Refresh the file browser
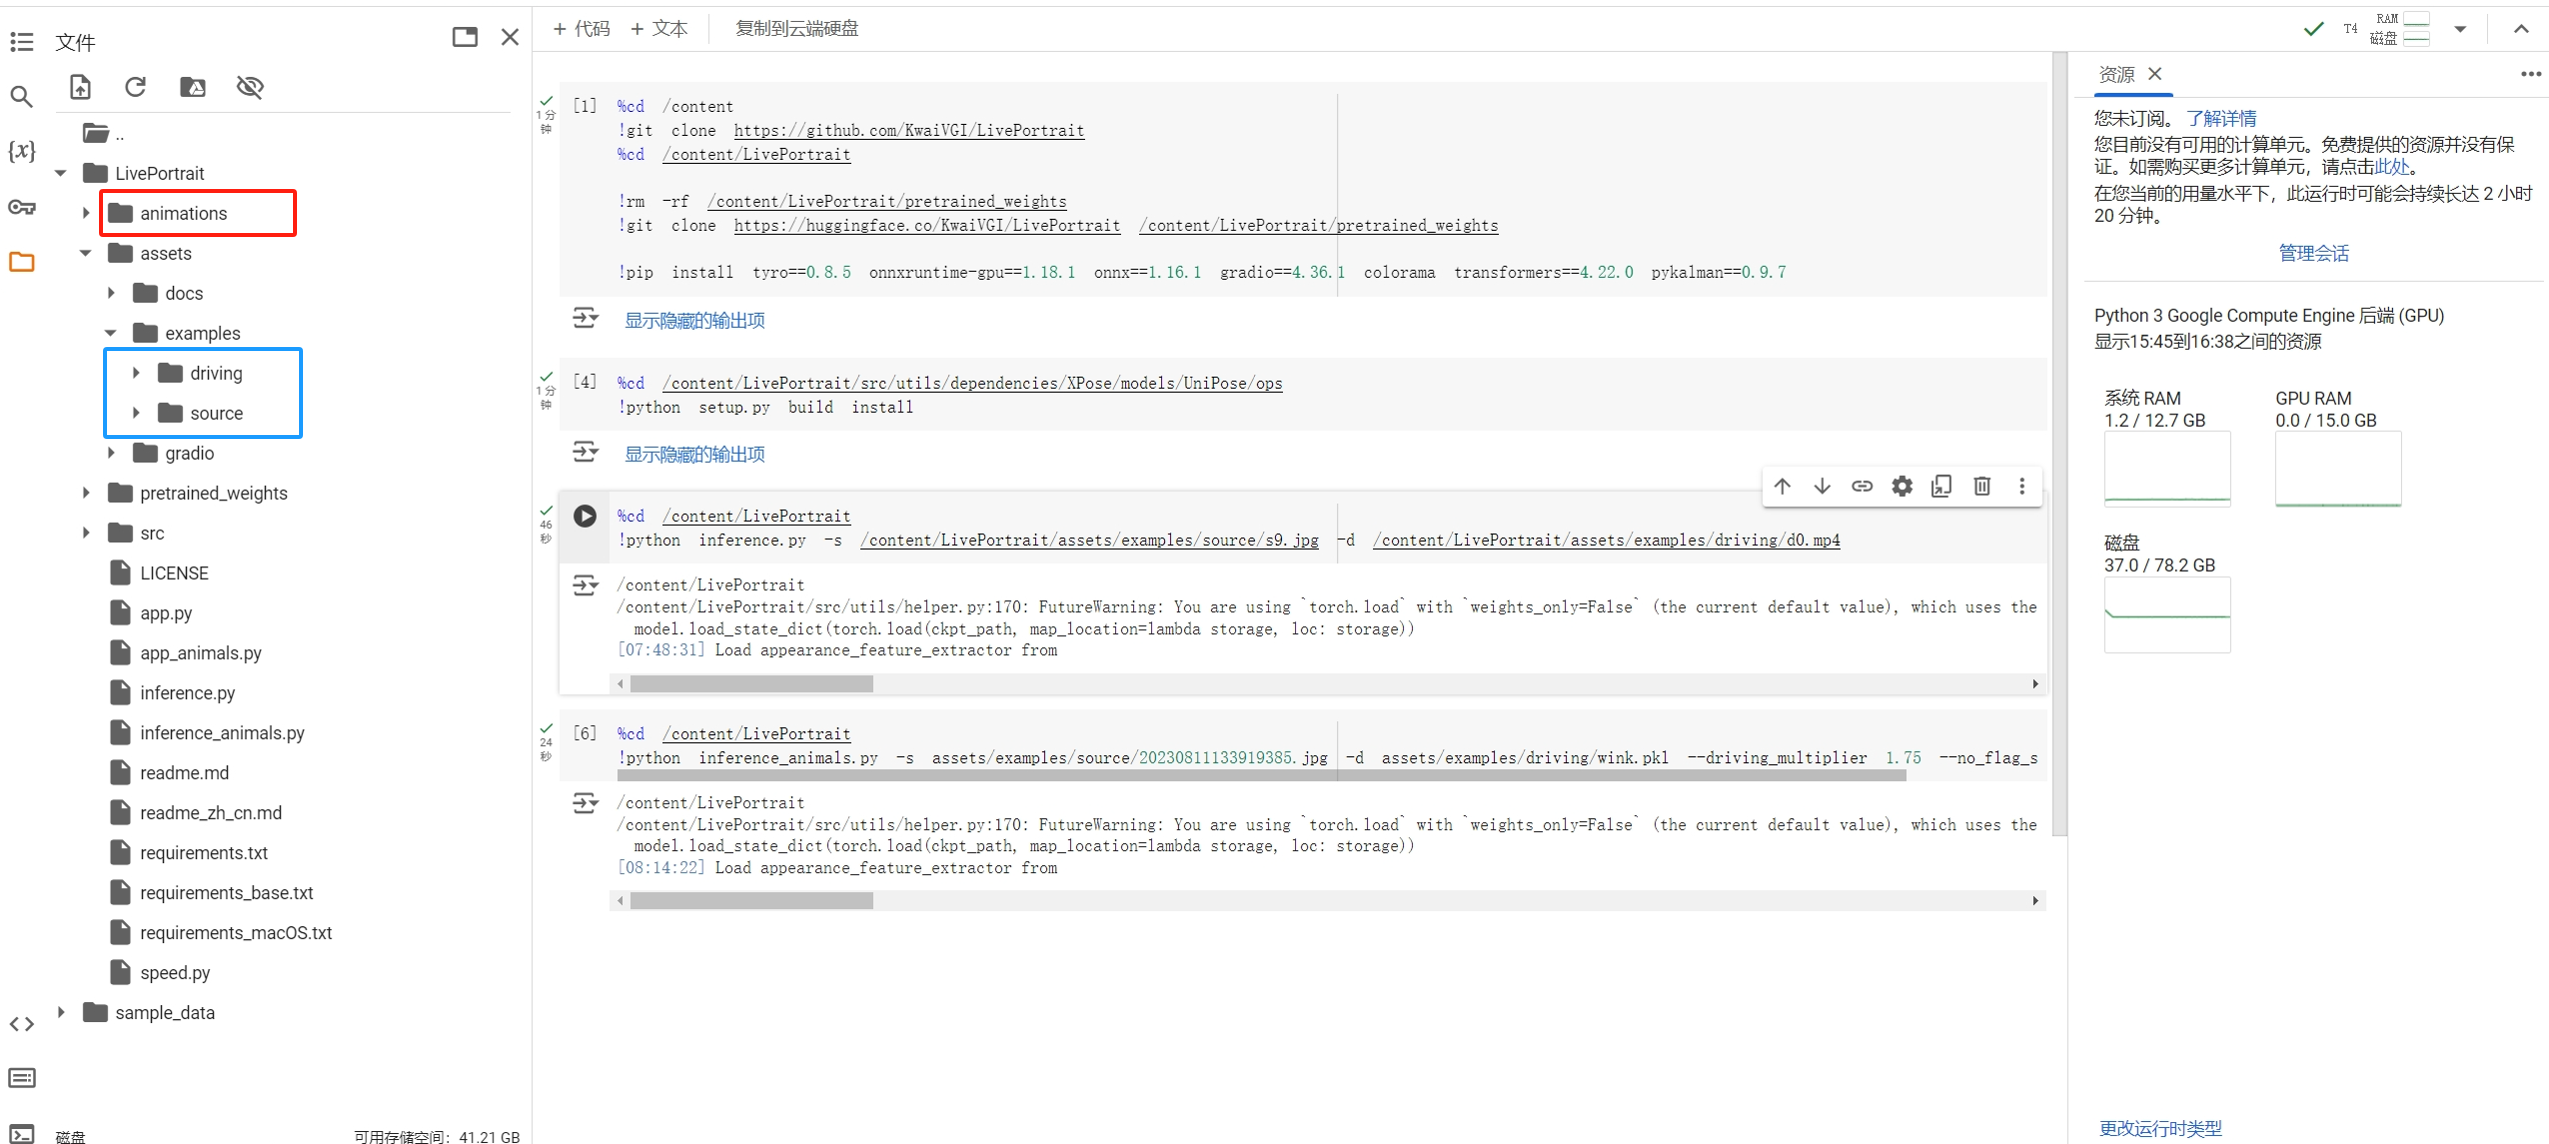The image size is (2549, 1144). [136, 87]
